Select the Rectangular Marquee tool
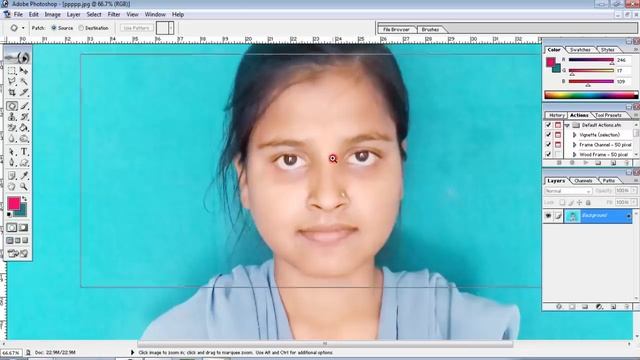 tap(12, 71)
